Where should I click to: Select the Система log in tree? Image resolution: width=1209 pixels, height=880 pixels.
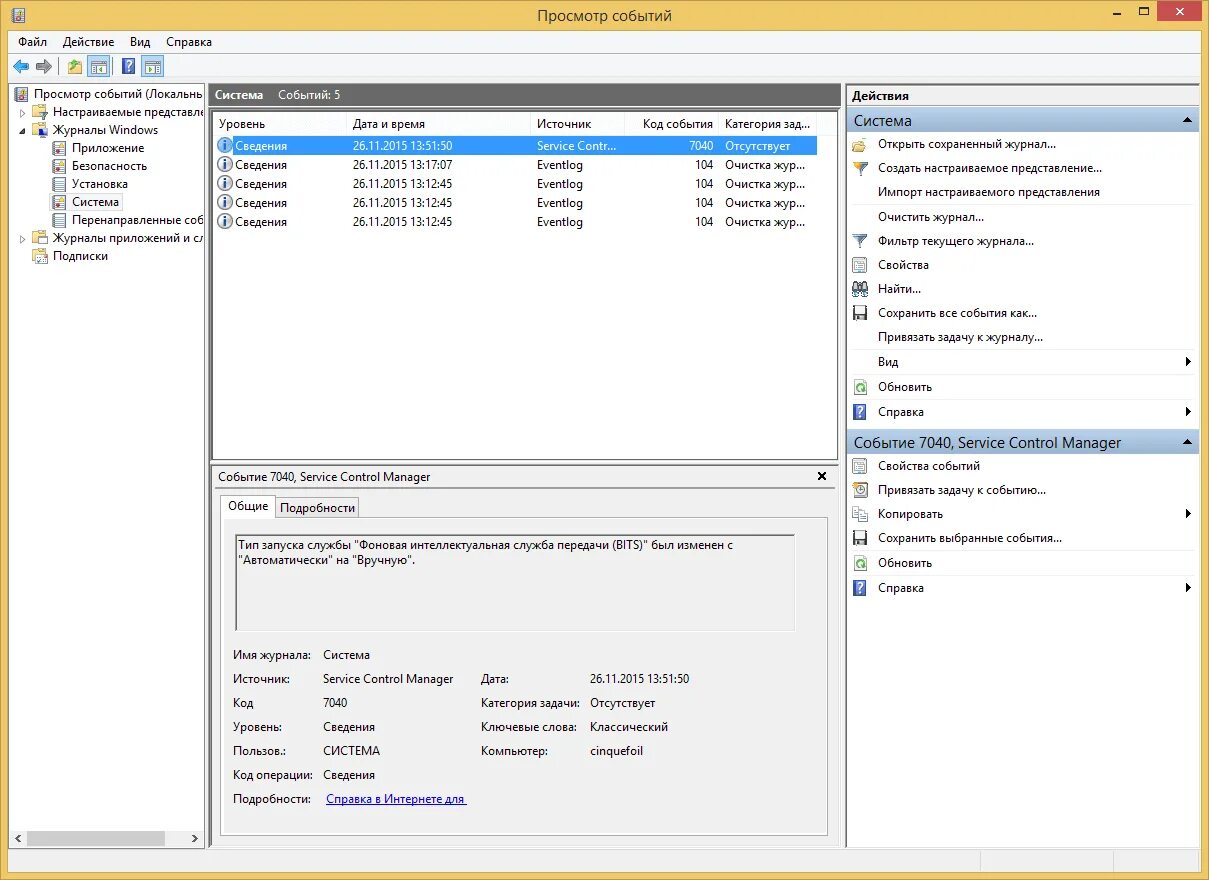point(95,202)
